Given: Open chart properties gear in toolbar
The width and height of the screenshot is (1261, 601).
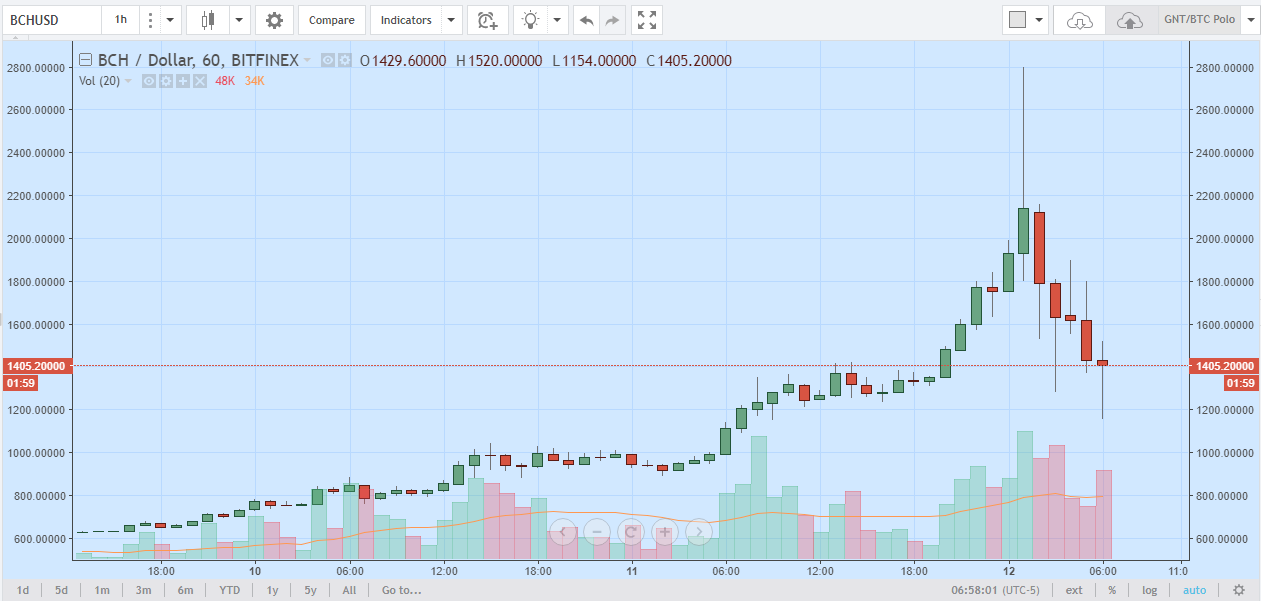Looking at the screenshot, I should 274,20.
